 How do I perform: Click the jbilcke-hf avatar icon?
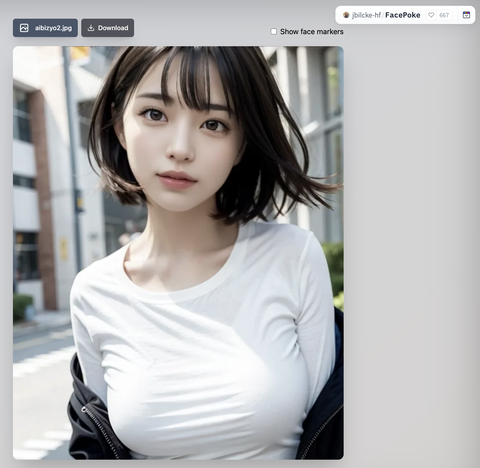click(346, 15)
